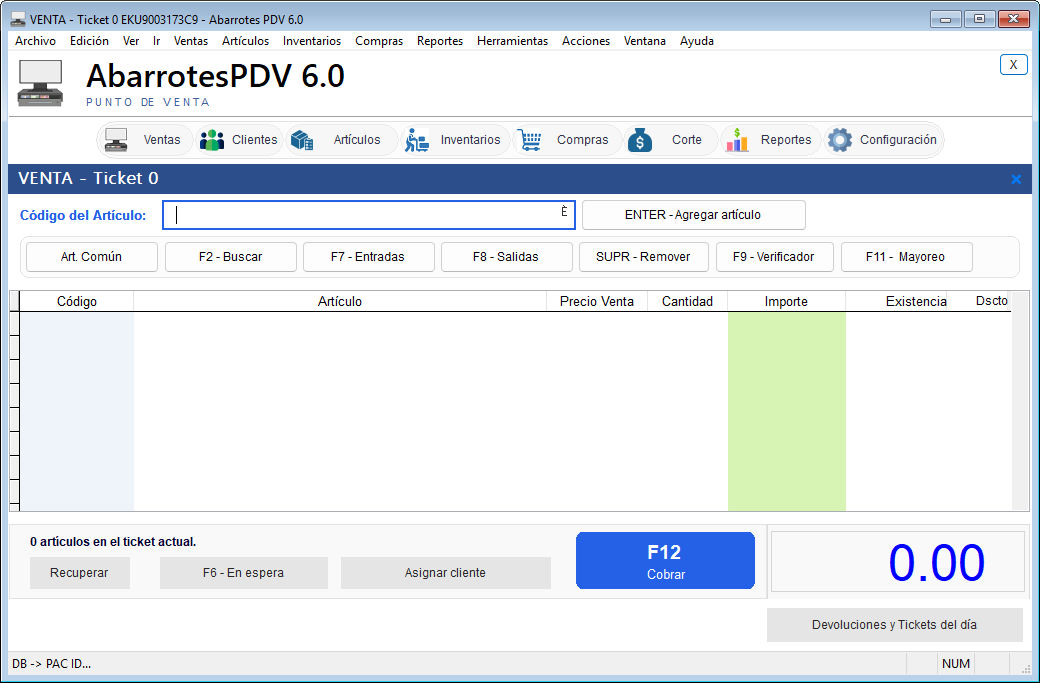
Task: Open the Reportes bar chart icon
Action: (x=737, y=140)
